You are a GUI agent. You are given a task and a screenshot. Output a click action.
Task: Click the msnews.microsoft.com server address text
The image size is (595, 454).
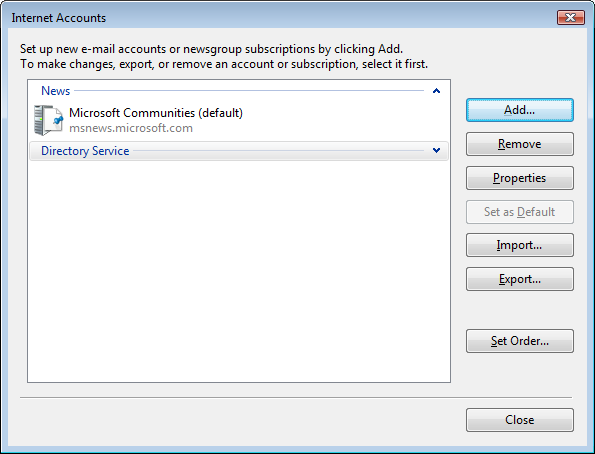click(x=131, y=128)
